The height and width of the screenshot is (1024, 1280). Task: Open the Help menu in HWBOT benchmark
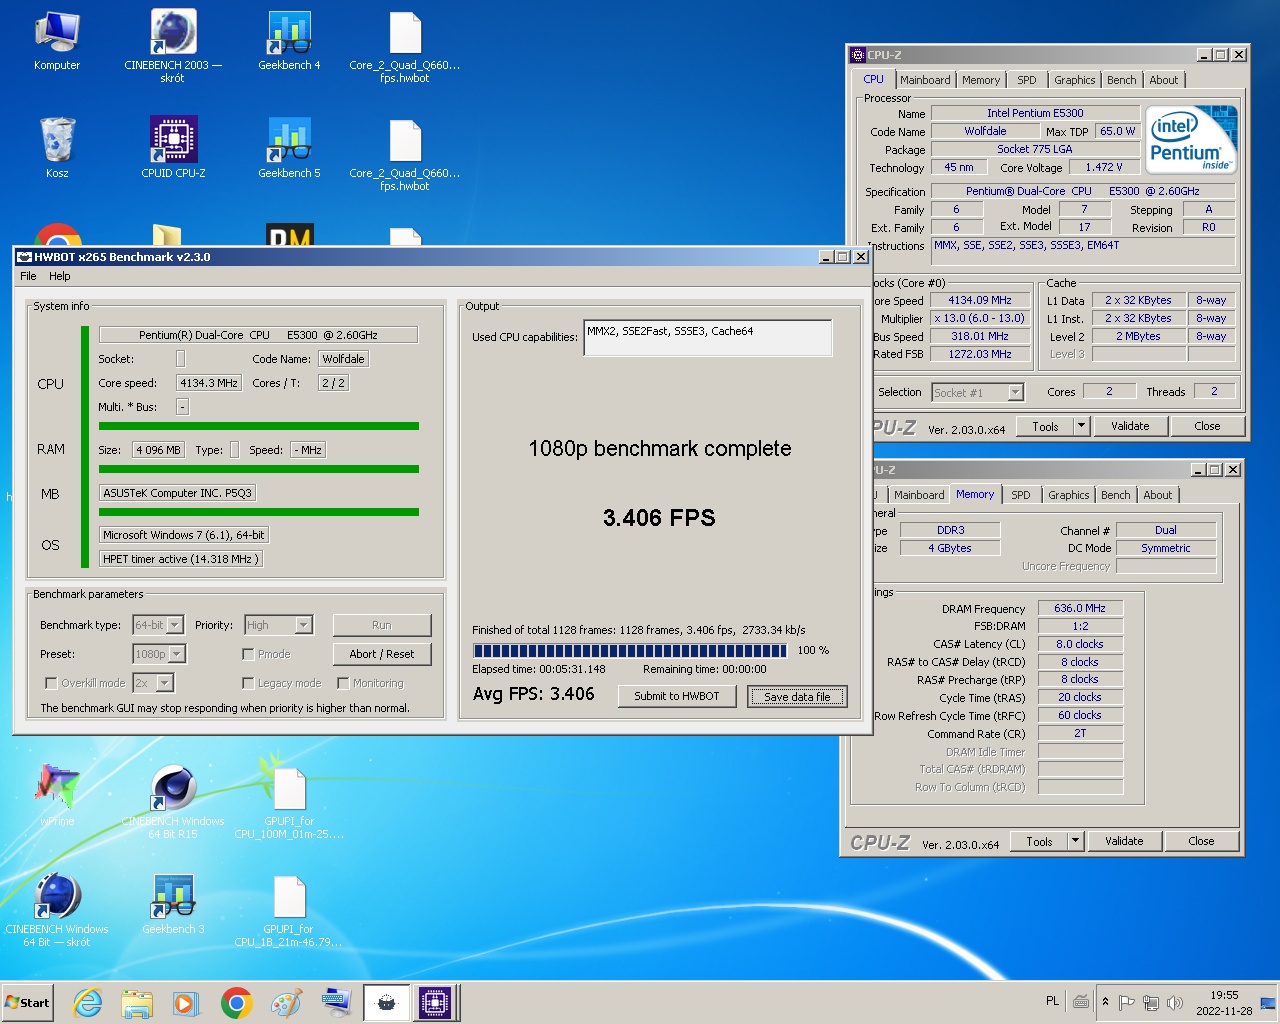point(60,276)
